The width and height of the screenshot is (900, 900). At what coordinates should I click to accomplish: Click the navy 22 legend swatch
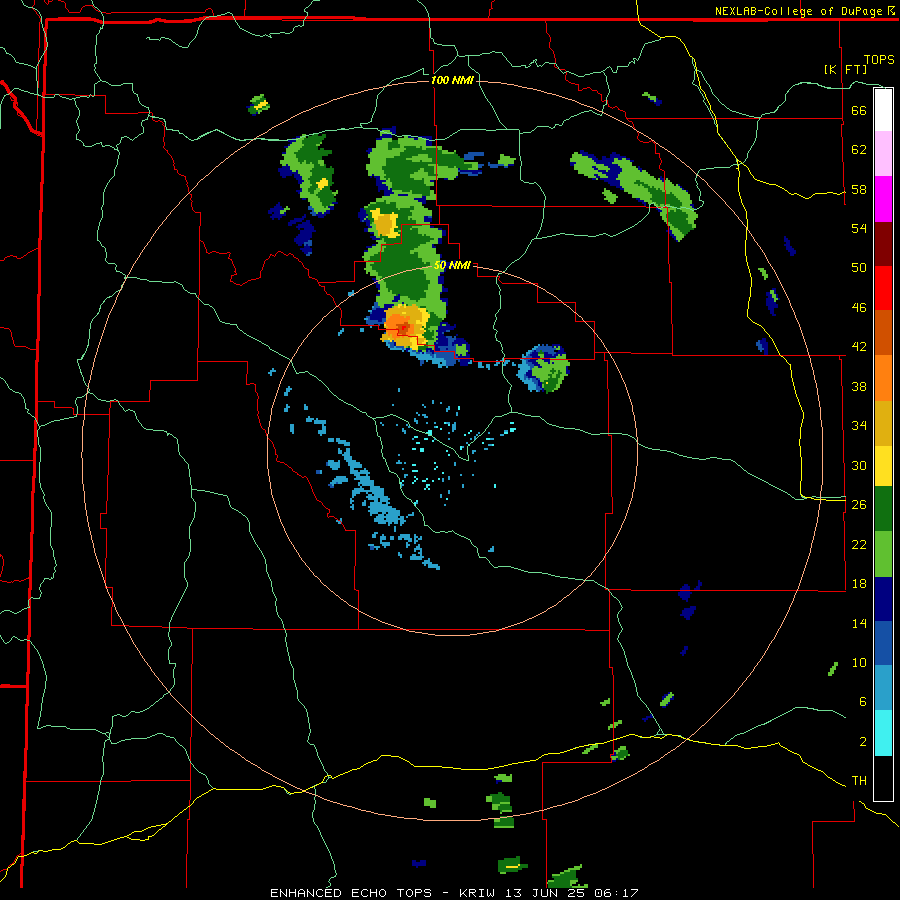[883, 599]
